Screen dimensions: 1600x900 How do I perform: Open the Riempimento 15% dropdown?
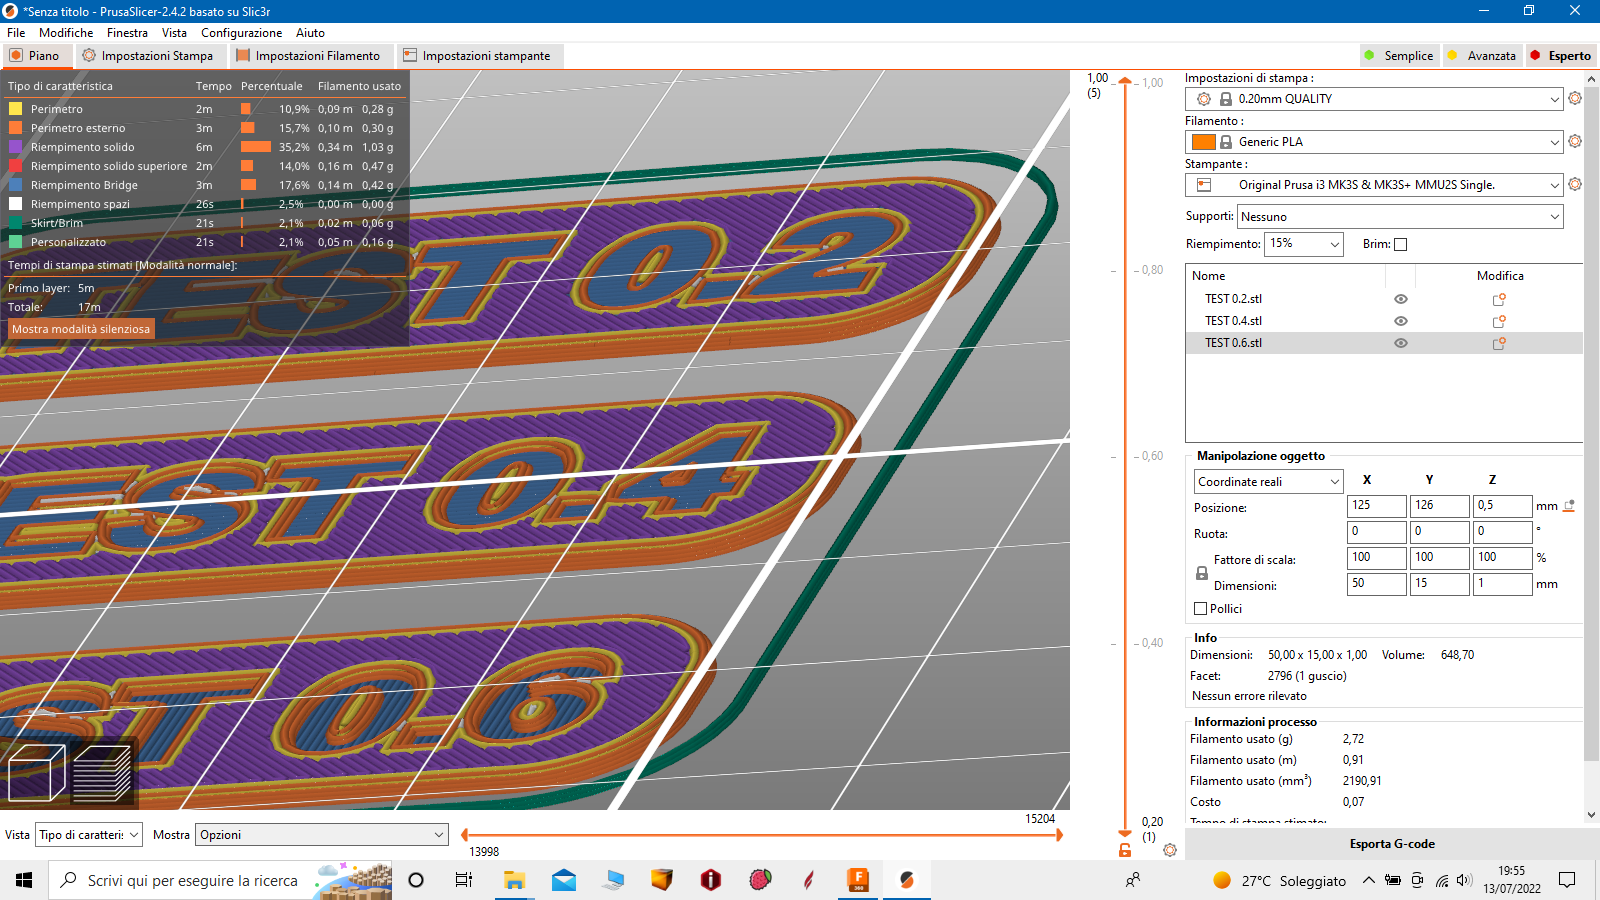[x=1304, y=244]
